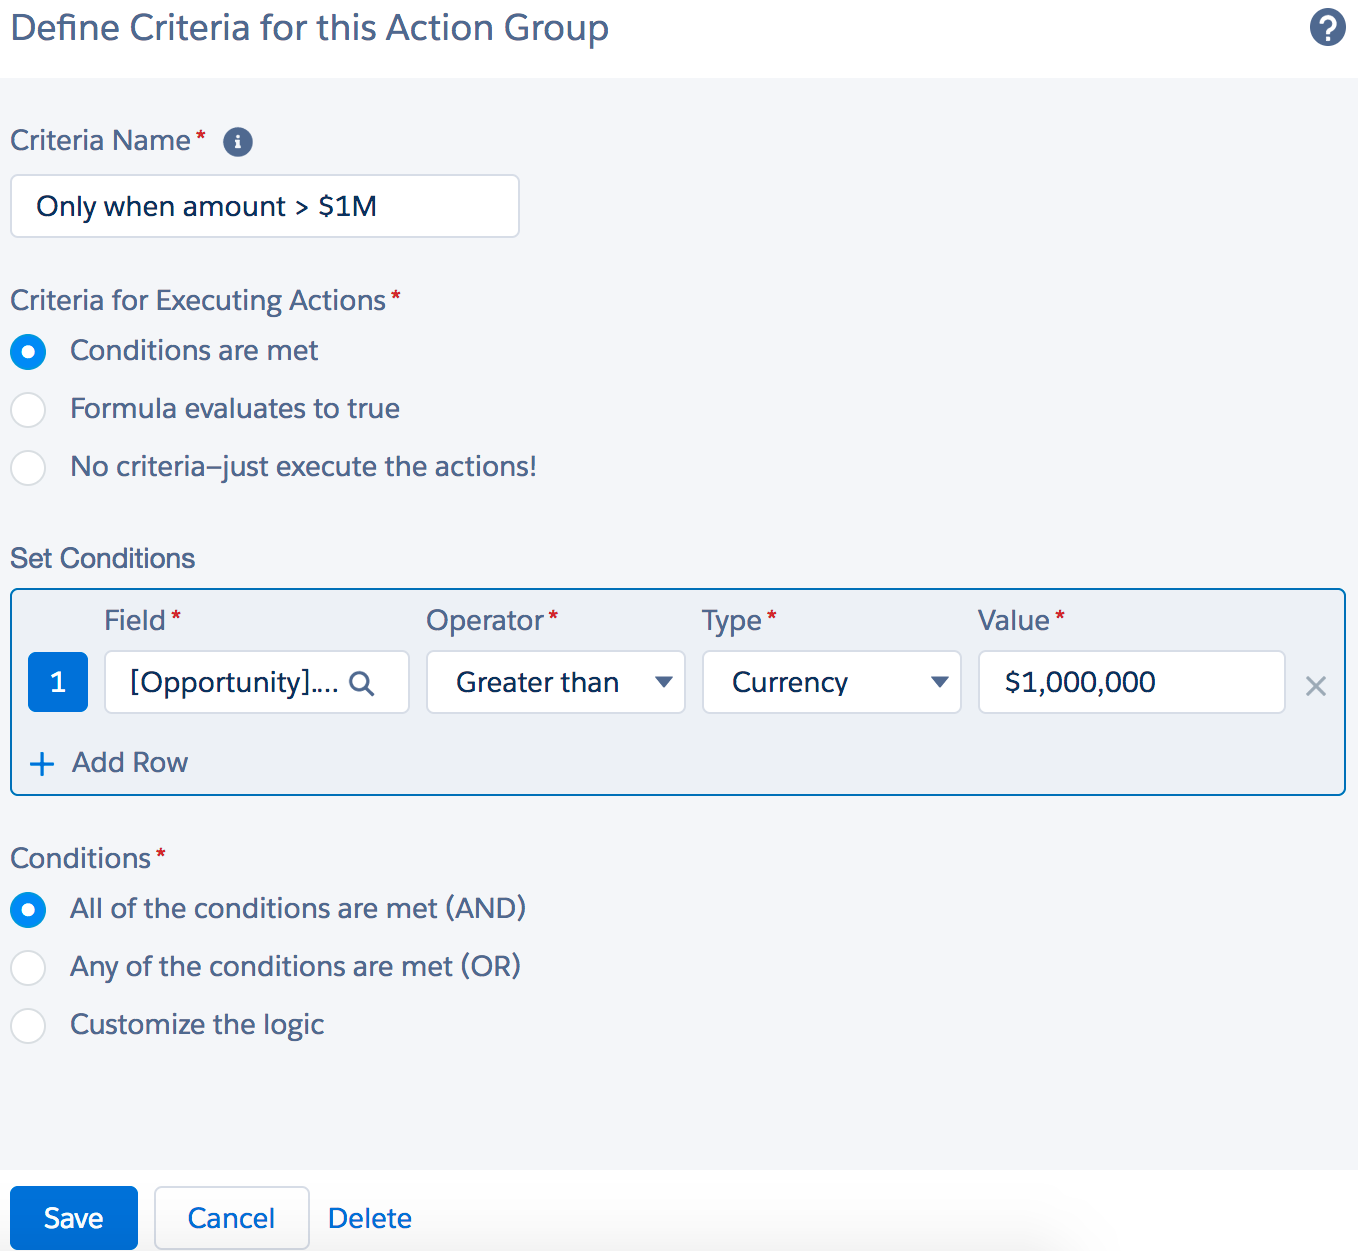
Task: Enable 'Customize the logic' option
Action: pyautogui.click(x=28, y=1026)
